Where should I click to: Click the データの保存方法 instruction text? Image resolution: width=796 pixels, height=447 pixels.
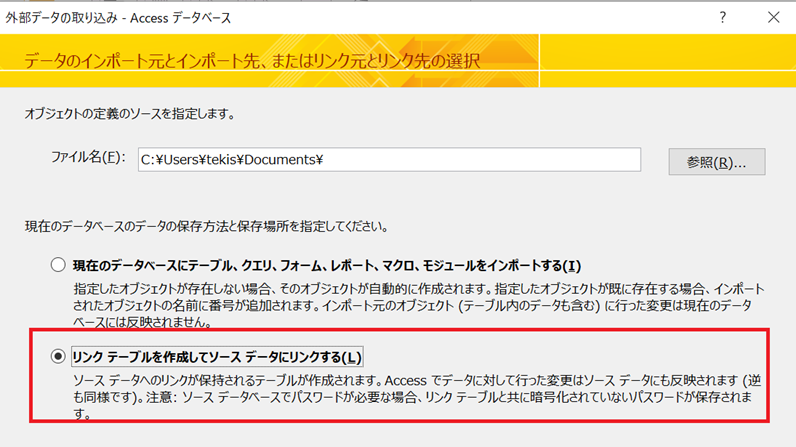(x=207, y=227)
